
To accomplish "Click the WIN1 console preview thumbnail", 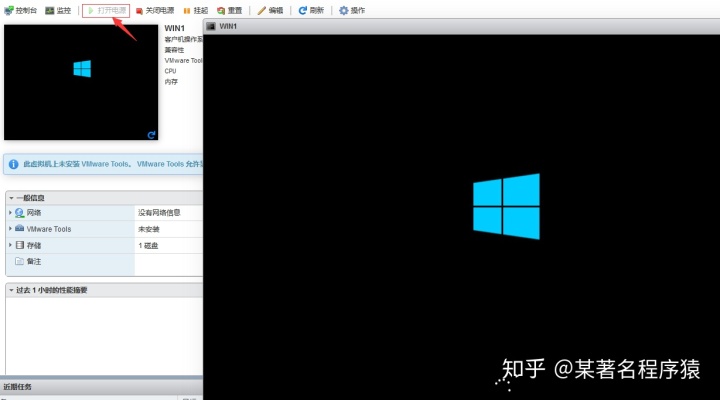I will coord(81,82).
